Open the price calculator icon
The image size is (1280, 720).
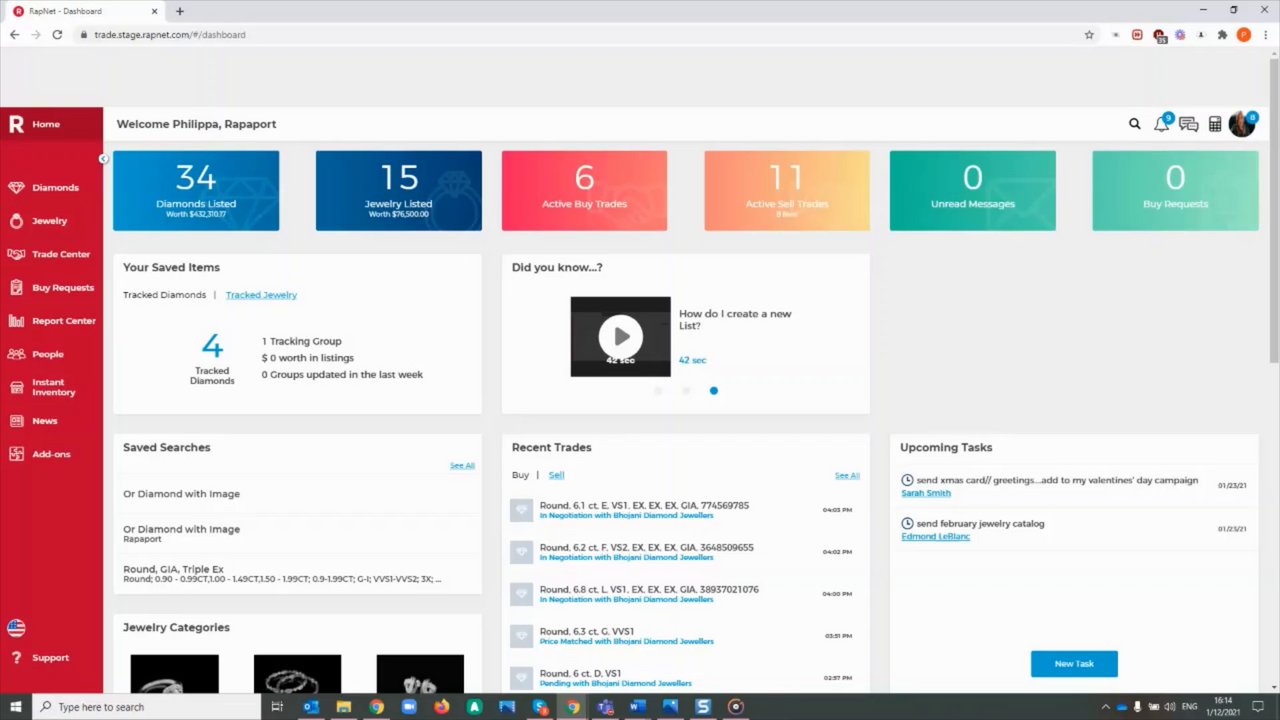(1215, 124)
